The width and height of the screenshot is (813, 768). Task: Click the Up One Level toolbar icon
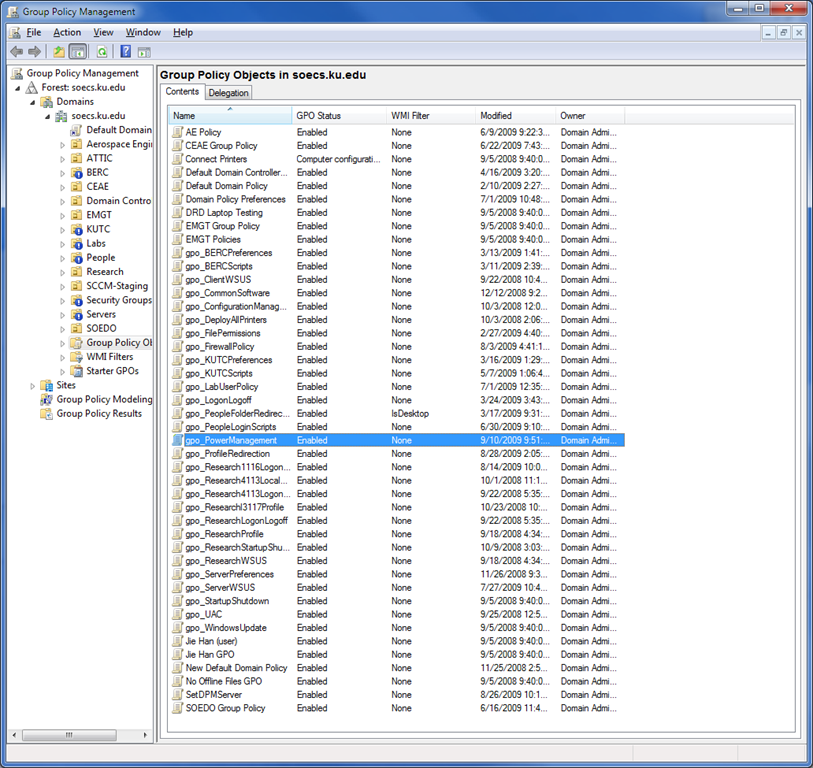click(x=59, y=51)
